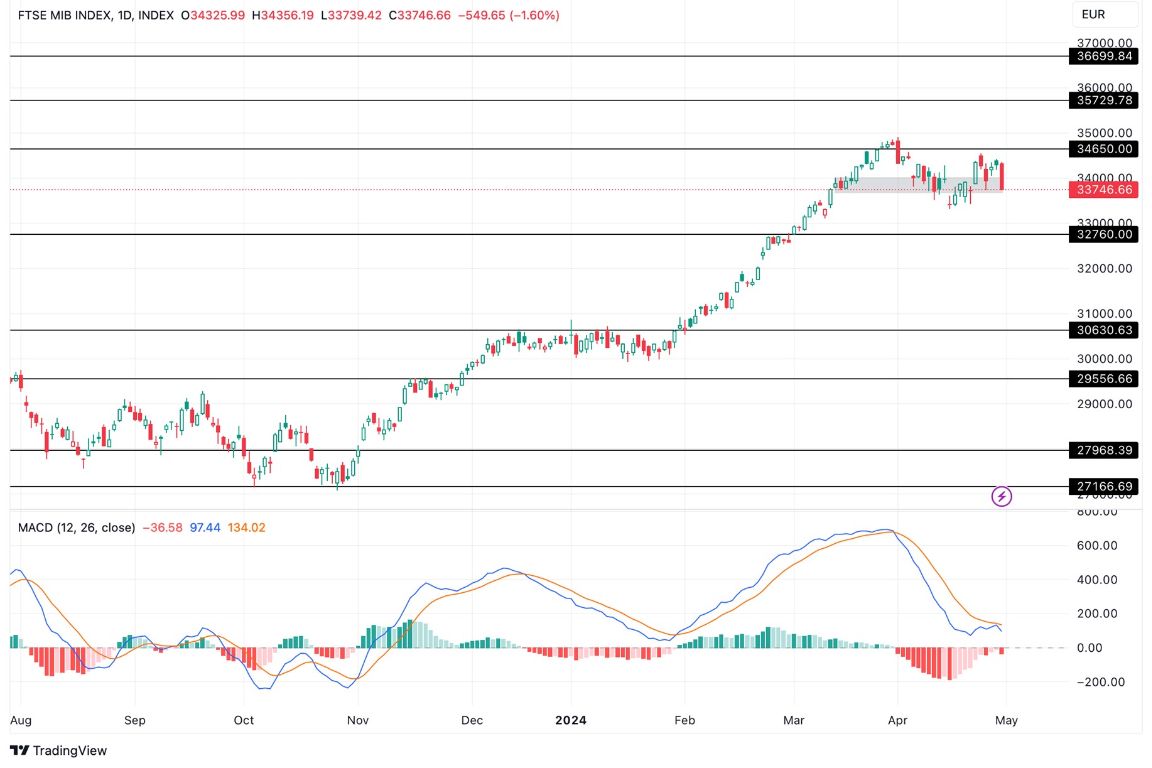Select the 27166.69 support level label
The height and width of the screenshot is (768, 1152).
(x=1104, y=485)
